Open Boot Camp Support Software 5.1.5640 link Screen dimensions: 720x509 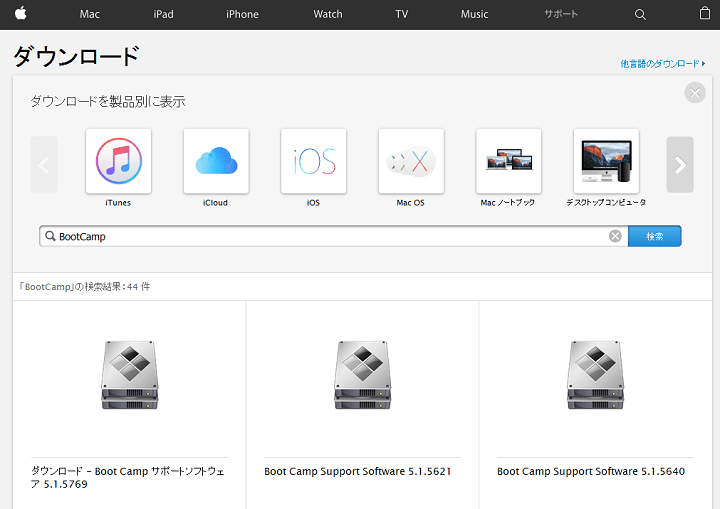click(591, 471)
